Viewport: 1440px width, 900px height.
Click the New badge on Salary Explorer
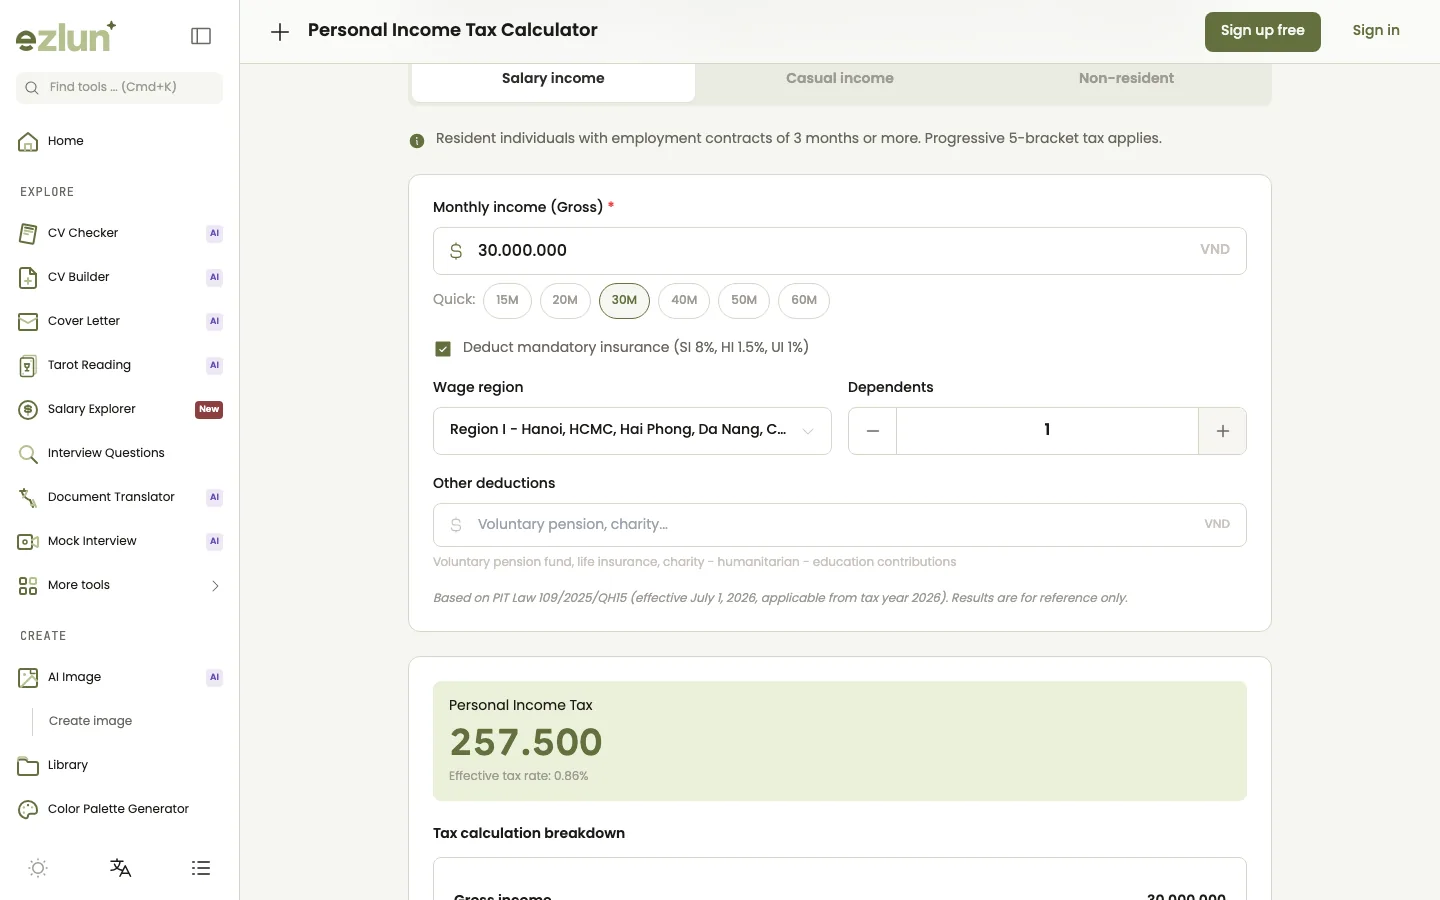click(x=209, y=409)
